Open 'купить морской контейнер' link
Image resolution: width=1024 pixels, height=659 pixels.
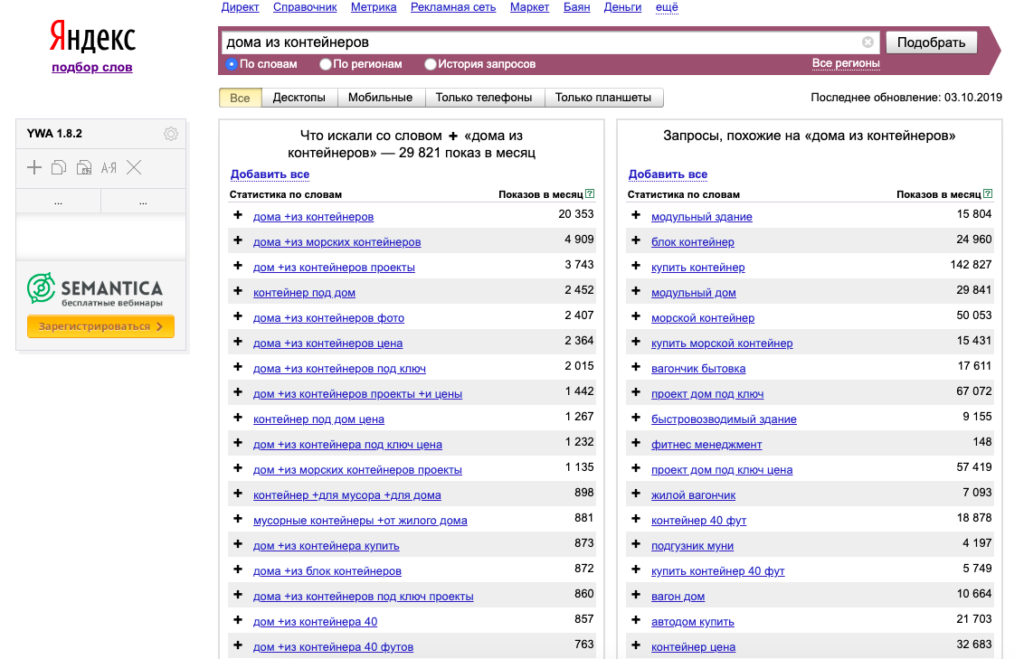tap(722, 343)
